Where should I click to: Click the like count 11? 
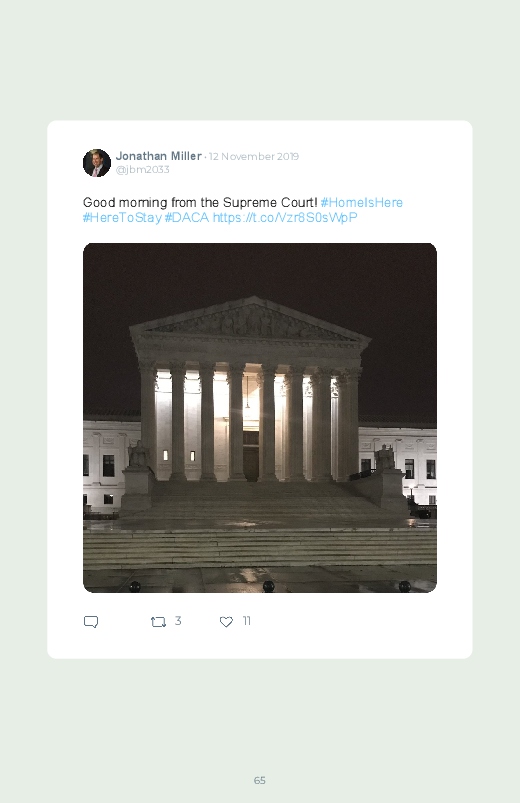(246, 621)
